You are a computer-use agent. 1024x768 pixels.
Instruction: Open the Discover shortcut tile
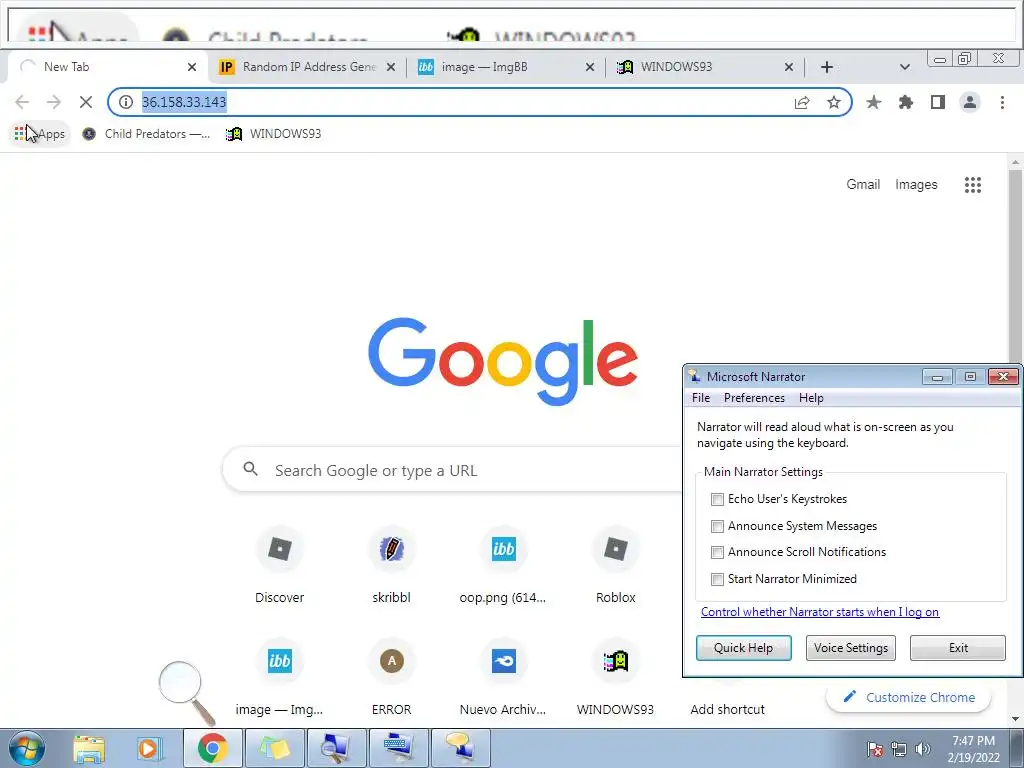click(280, 566)
